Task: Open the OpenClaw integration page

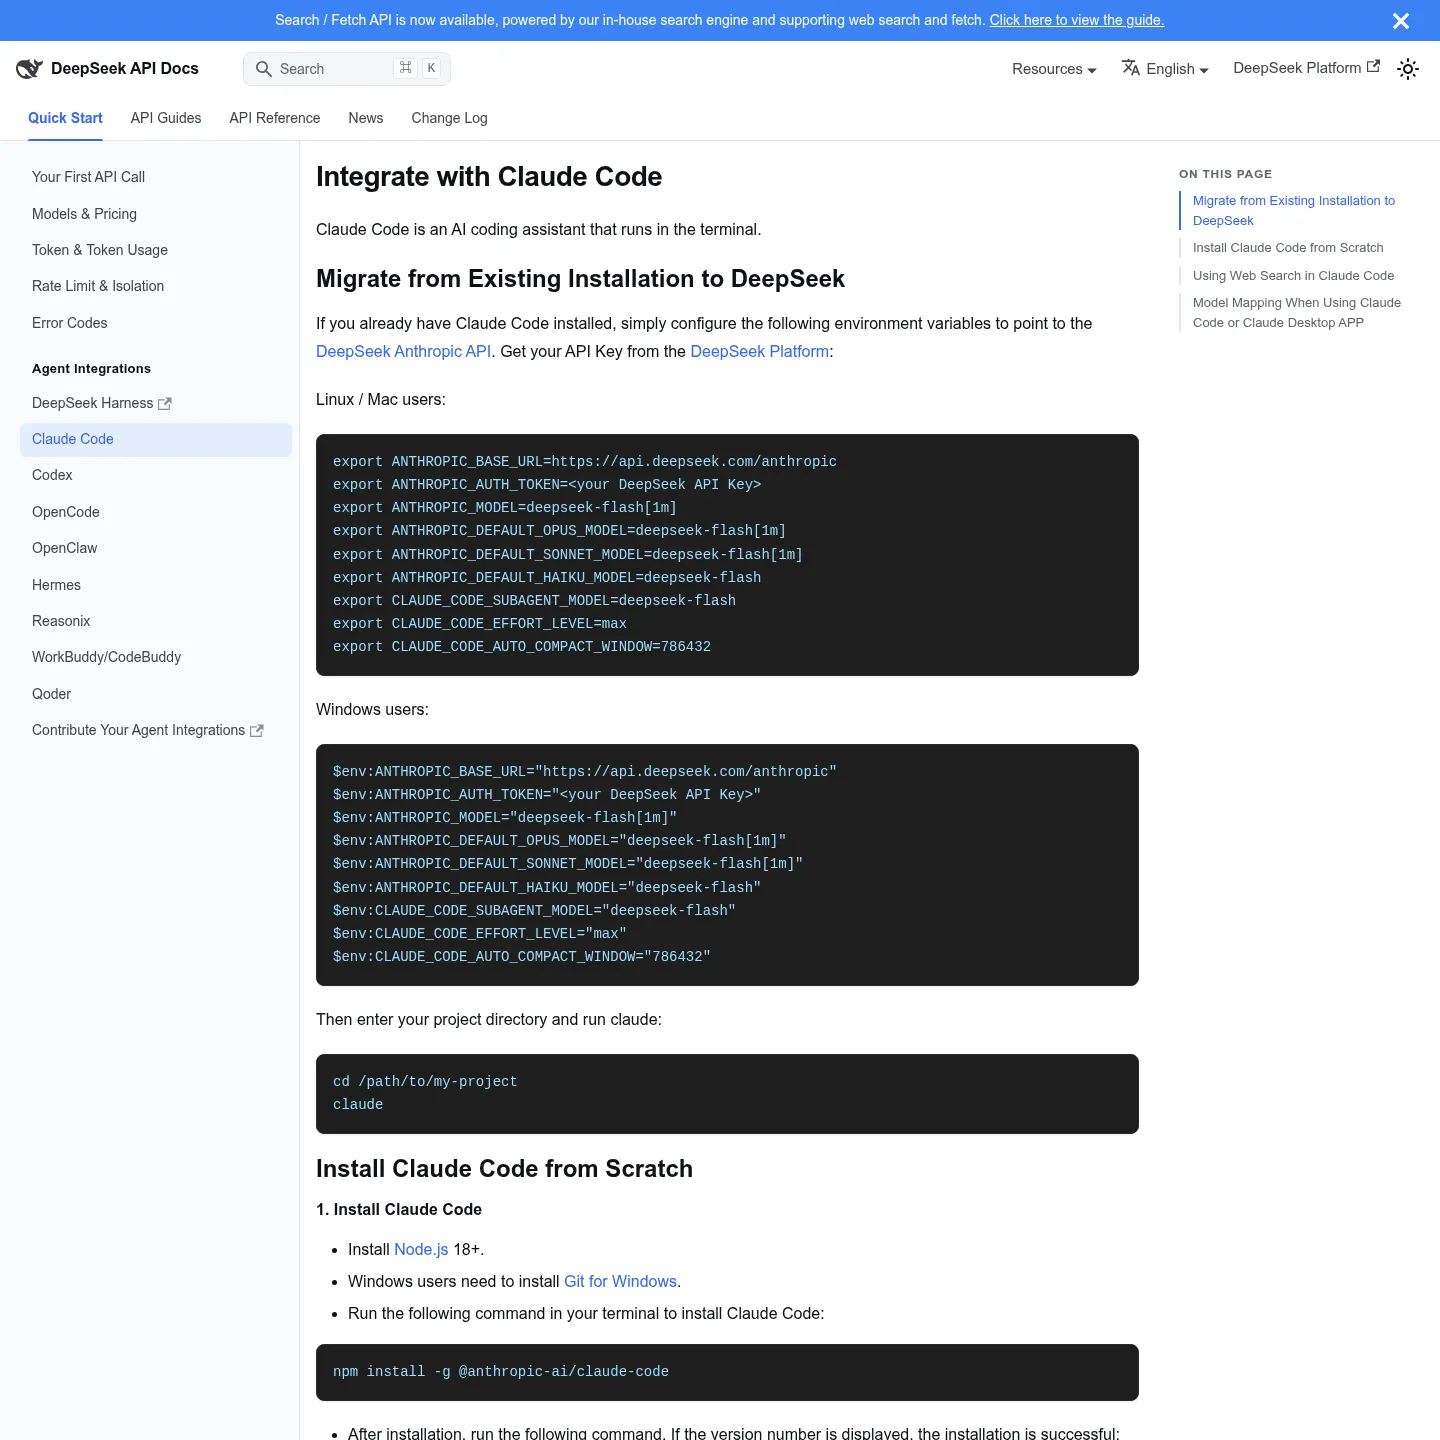Action: pos(156,548)
